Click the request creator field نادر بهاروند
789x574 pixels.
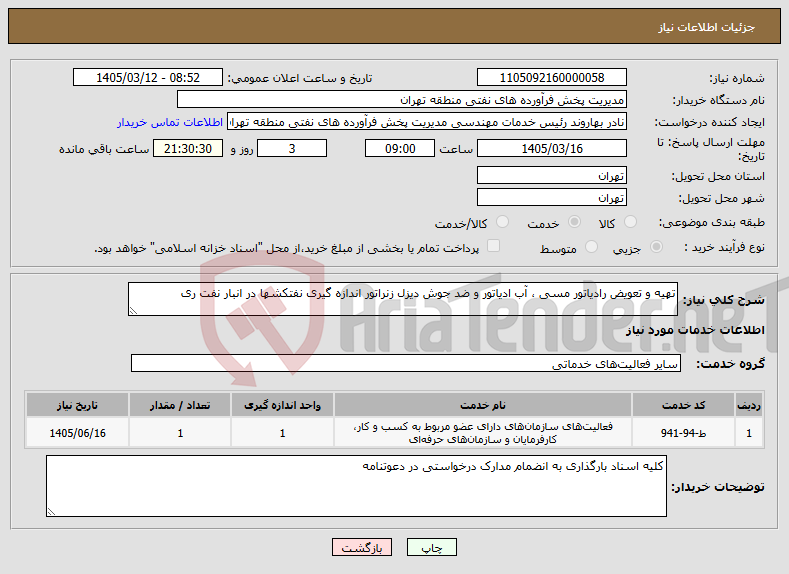(x=427, y=122)
